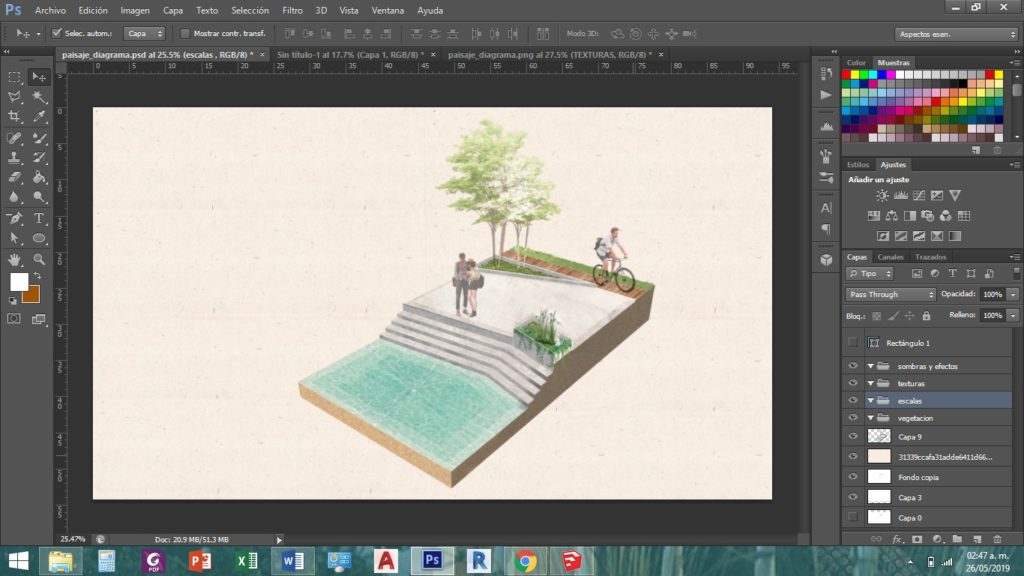Open the Relleno value dropdown arrow

pyautogui.click(x=1013, y=315)
